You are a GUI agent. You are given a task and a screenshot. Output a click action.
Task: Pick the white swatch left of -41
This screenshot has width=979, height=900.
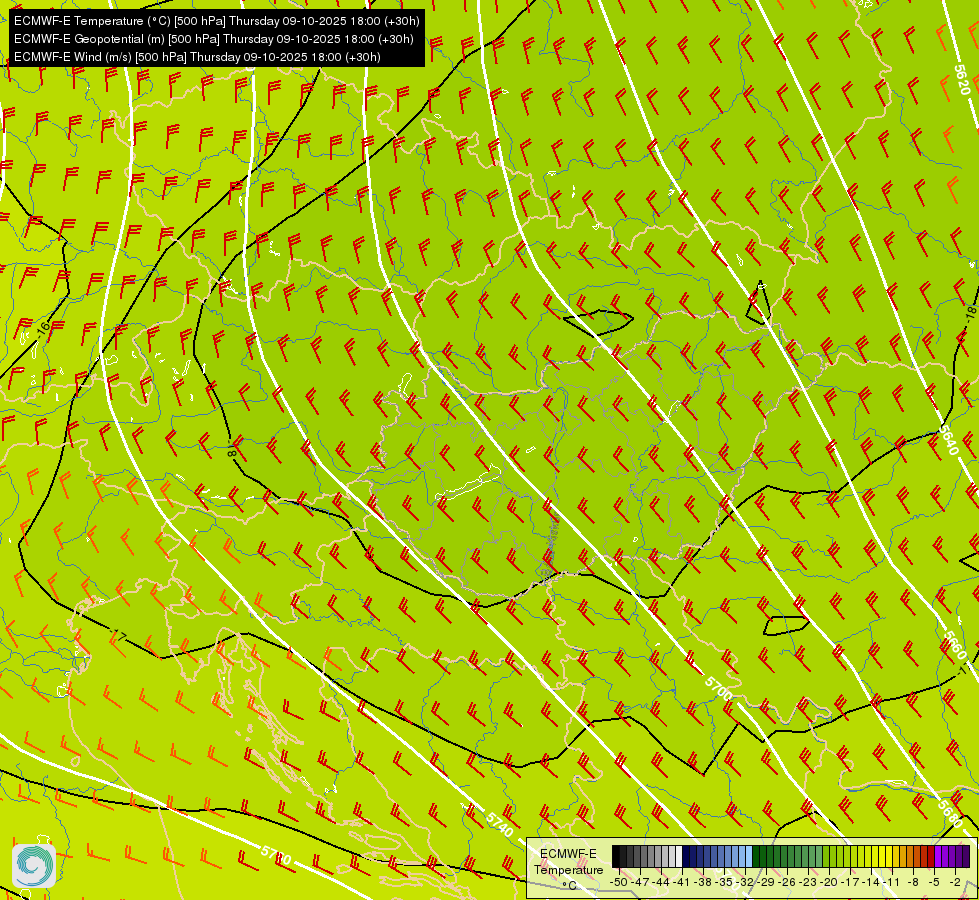(679, 856)
